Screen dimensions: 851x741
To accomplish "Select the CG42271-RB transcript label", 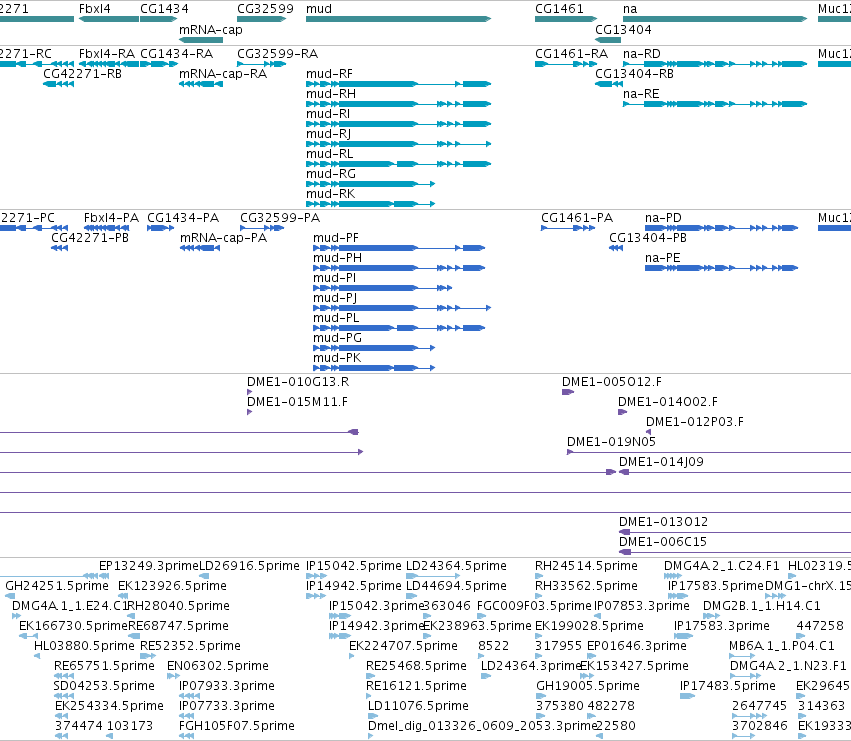I will [82, 73].
